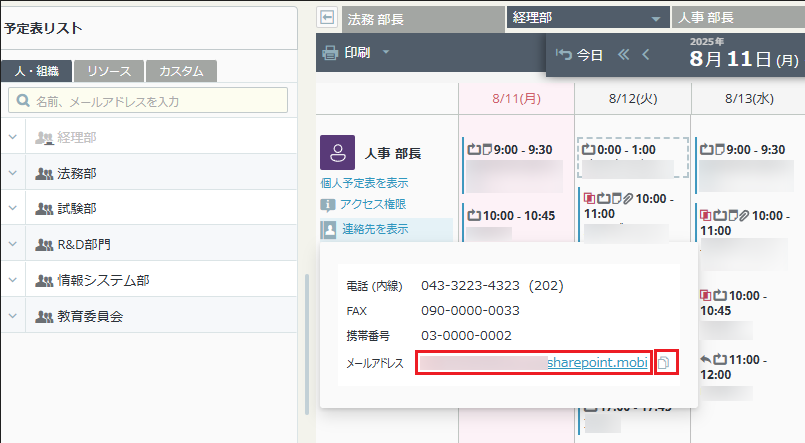805x443 pixels.
Task: Go back to 今日 (today)
Action: [579, 55]
